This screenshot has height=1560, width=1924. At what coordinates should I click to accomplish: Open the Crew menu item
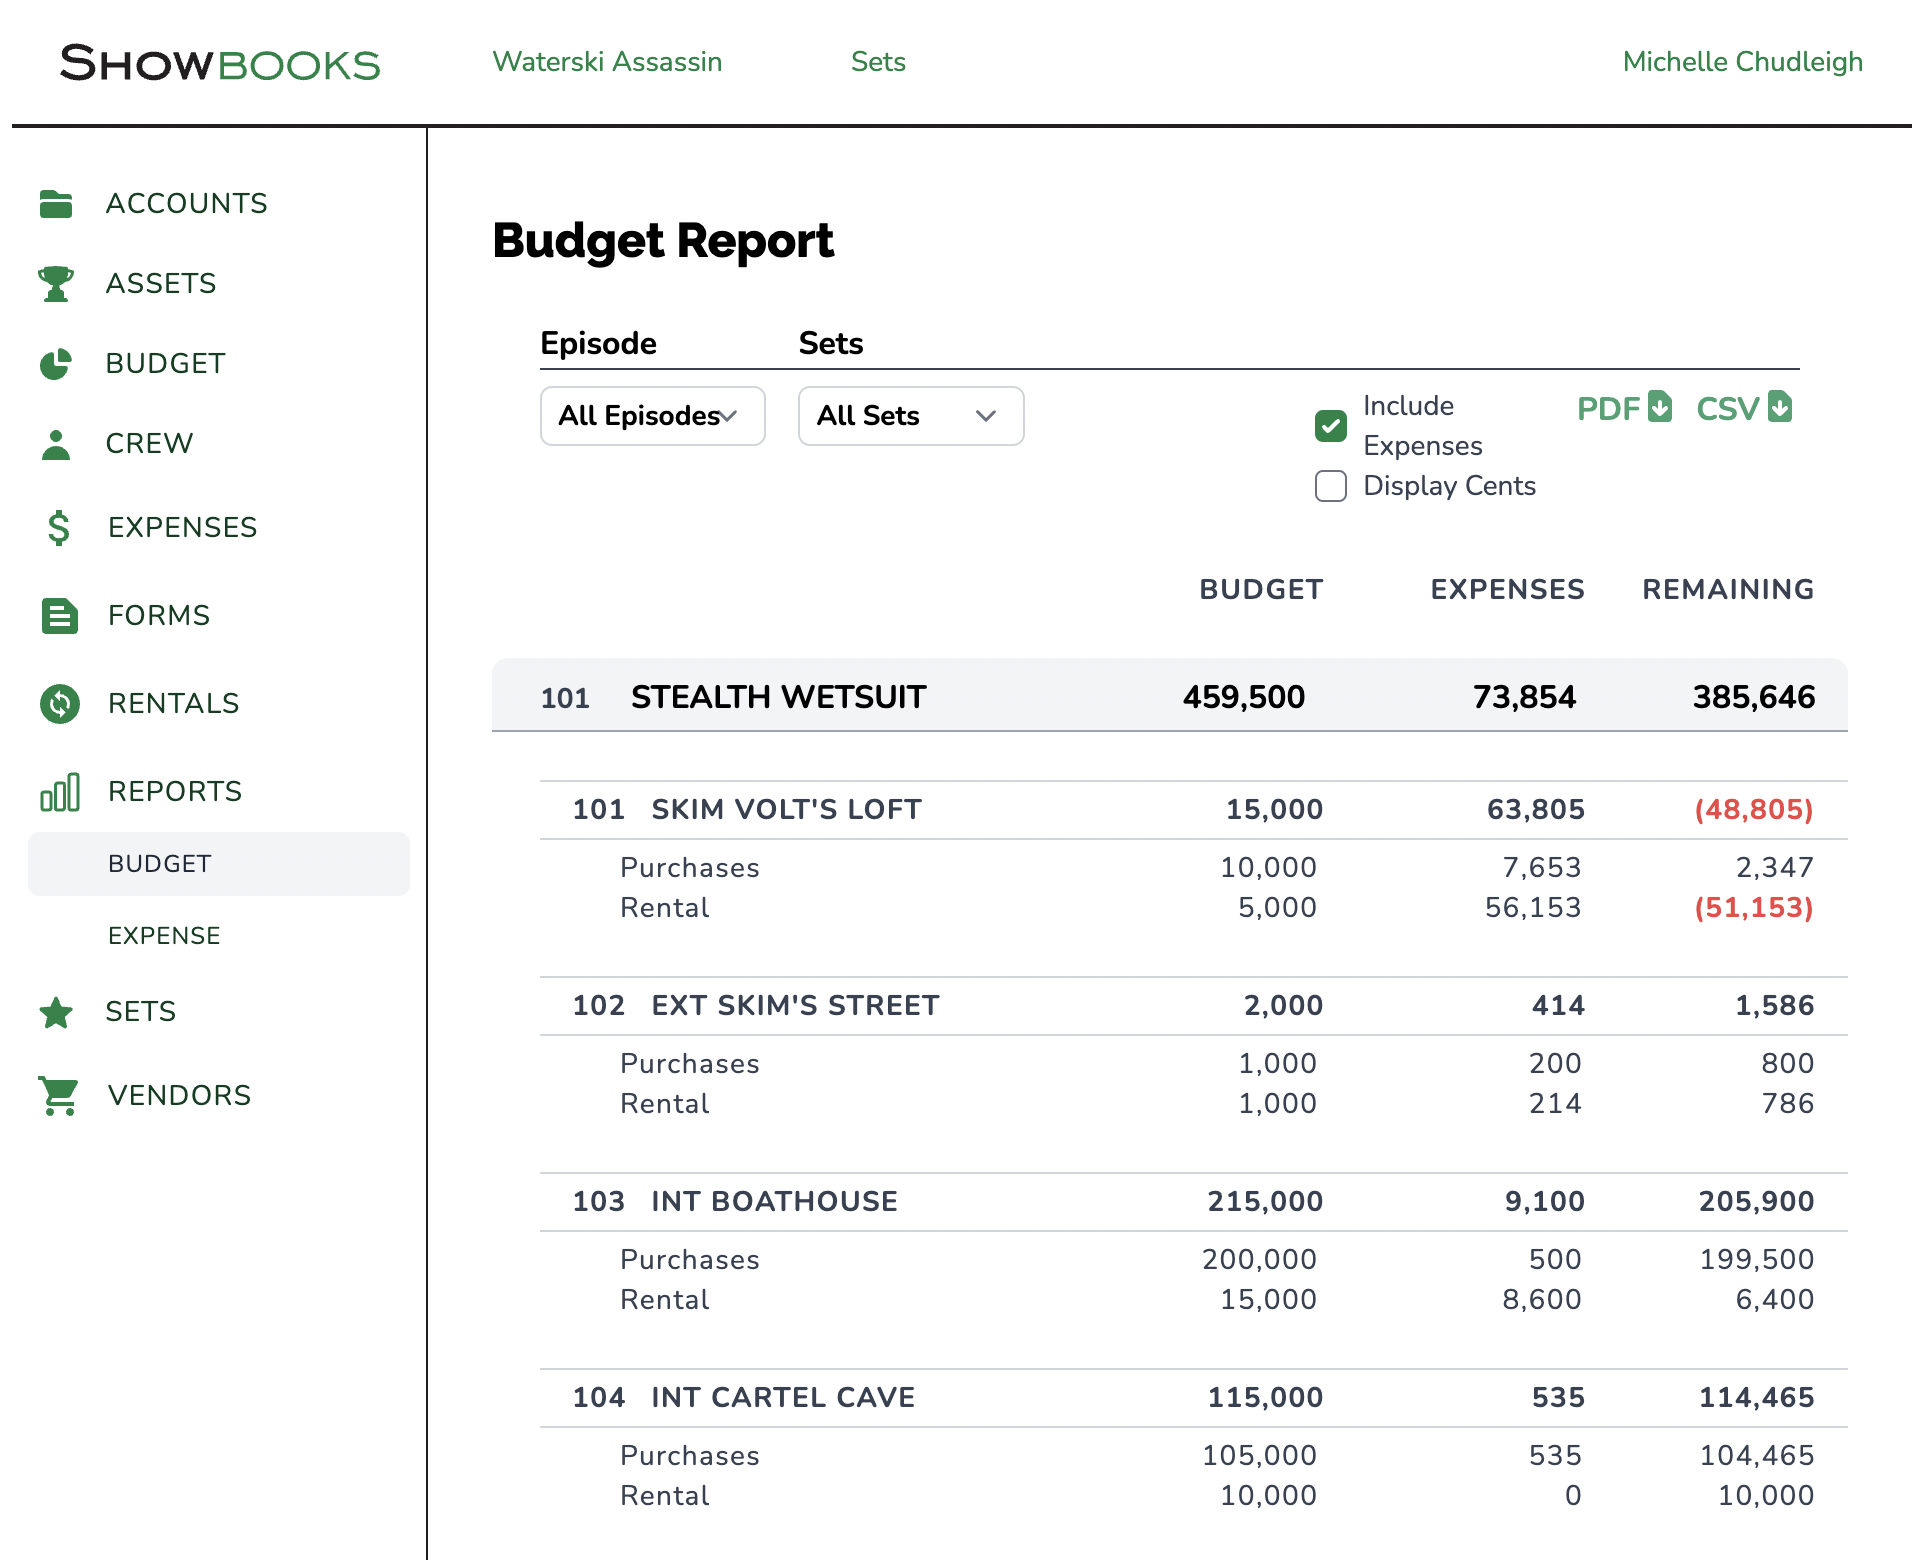point(149,443)
